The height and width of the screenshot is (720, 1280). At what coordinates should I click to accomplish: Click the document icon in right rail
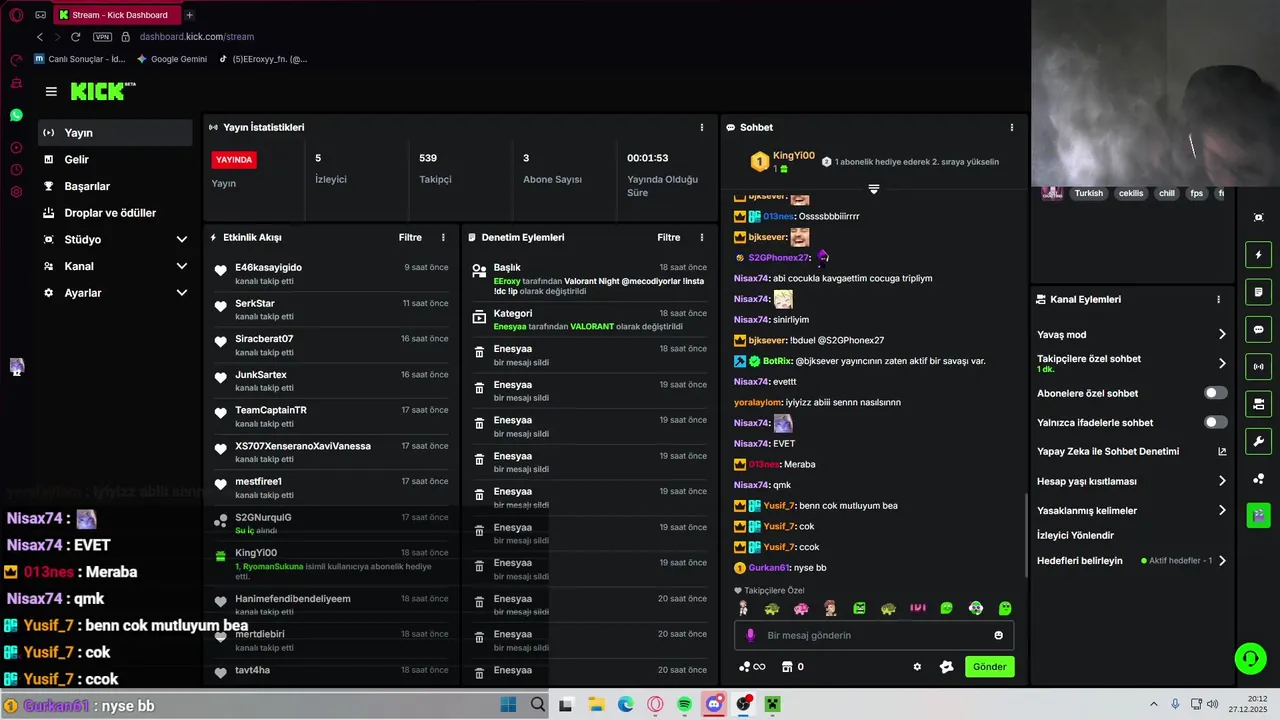point(1258,292)
